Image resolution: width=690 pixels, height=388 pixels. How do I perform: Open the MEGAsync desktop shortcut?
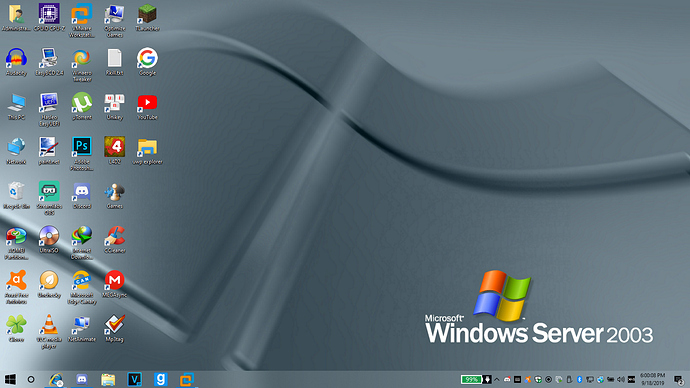(114, 284)
